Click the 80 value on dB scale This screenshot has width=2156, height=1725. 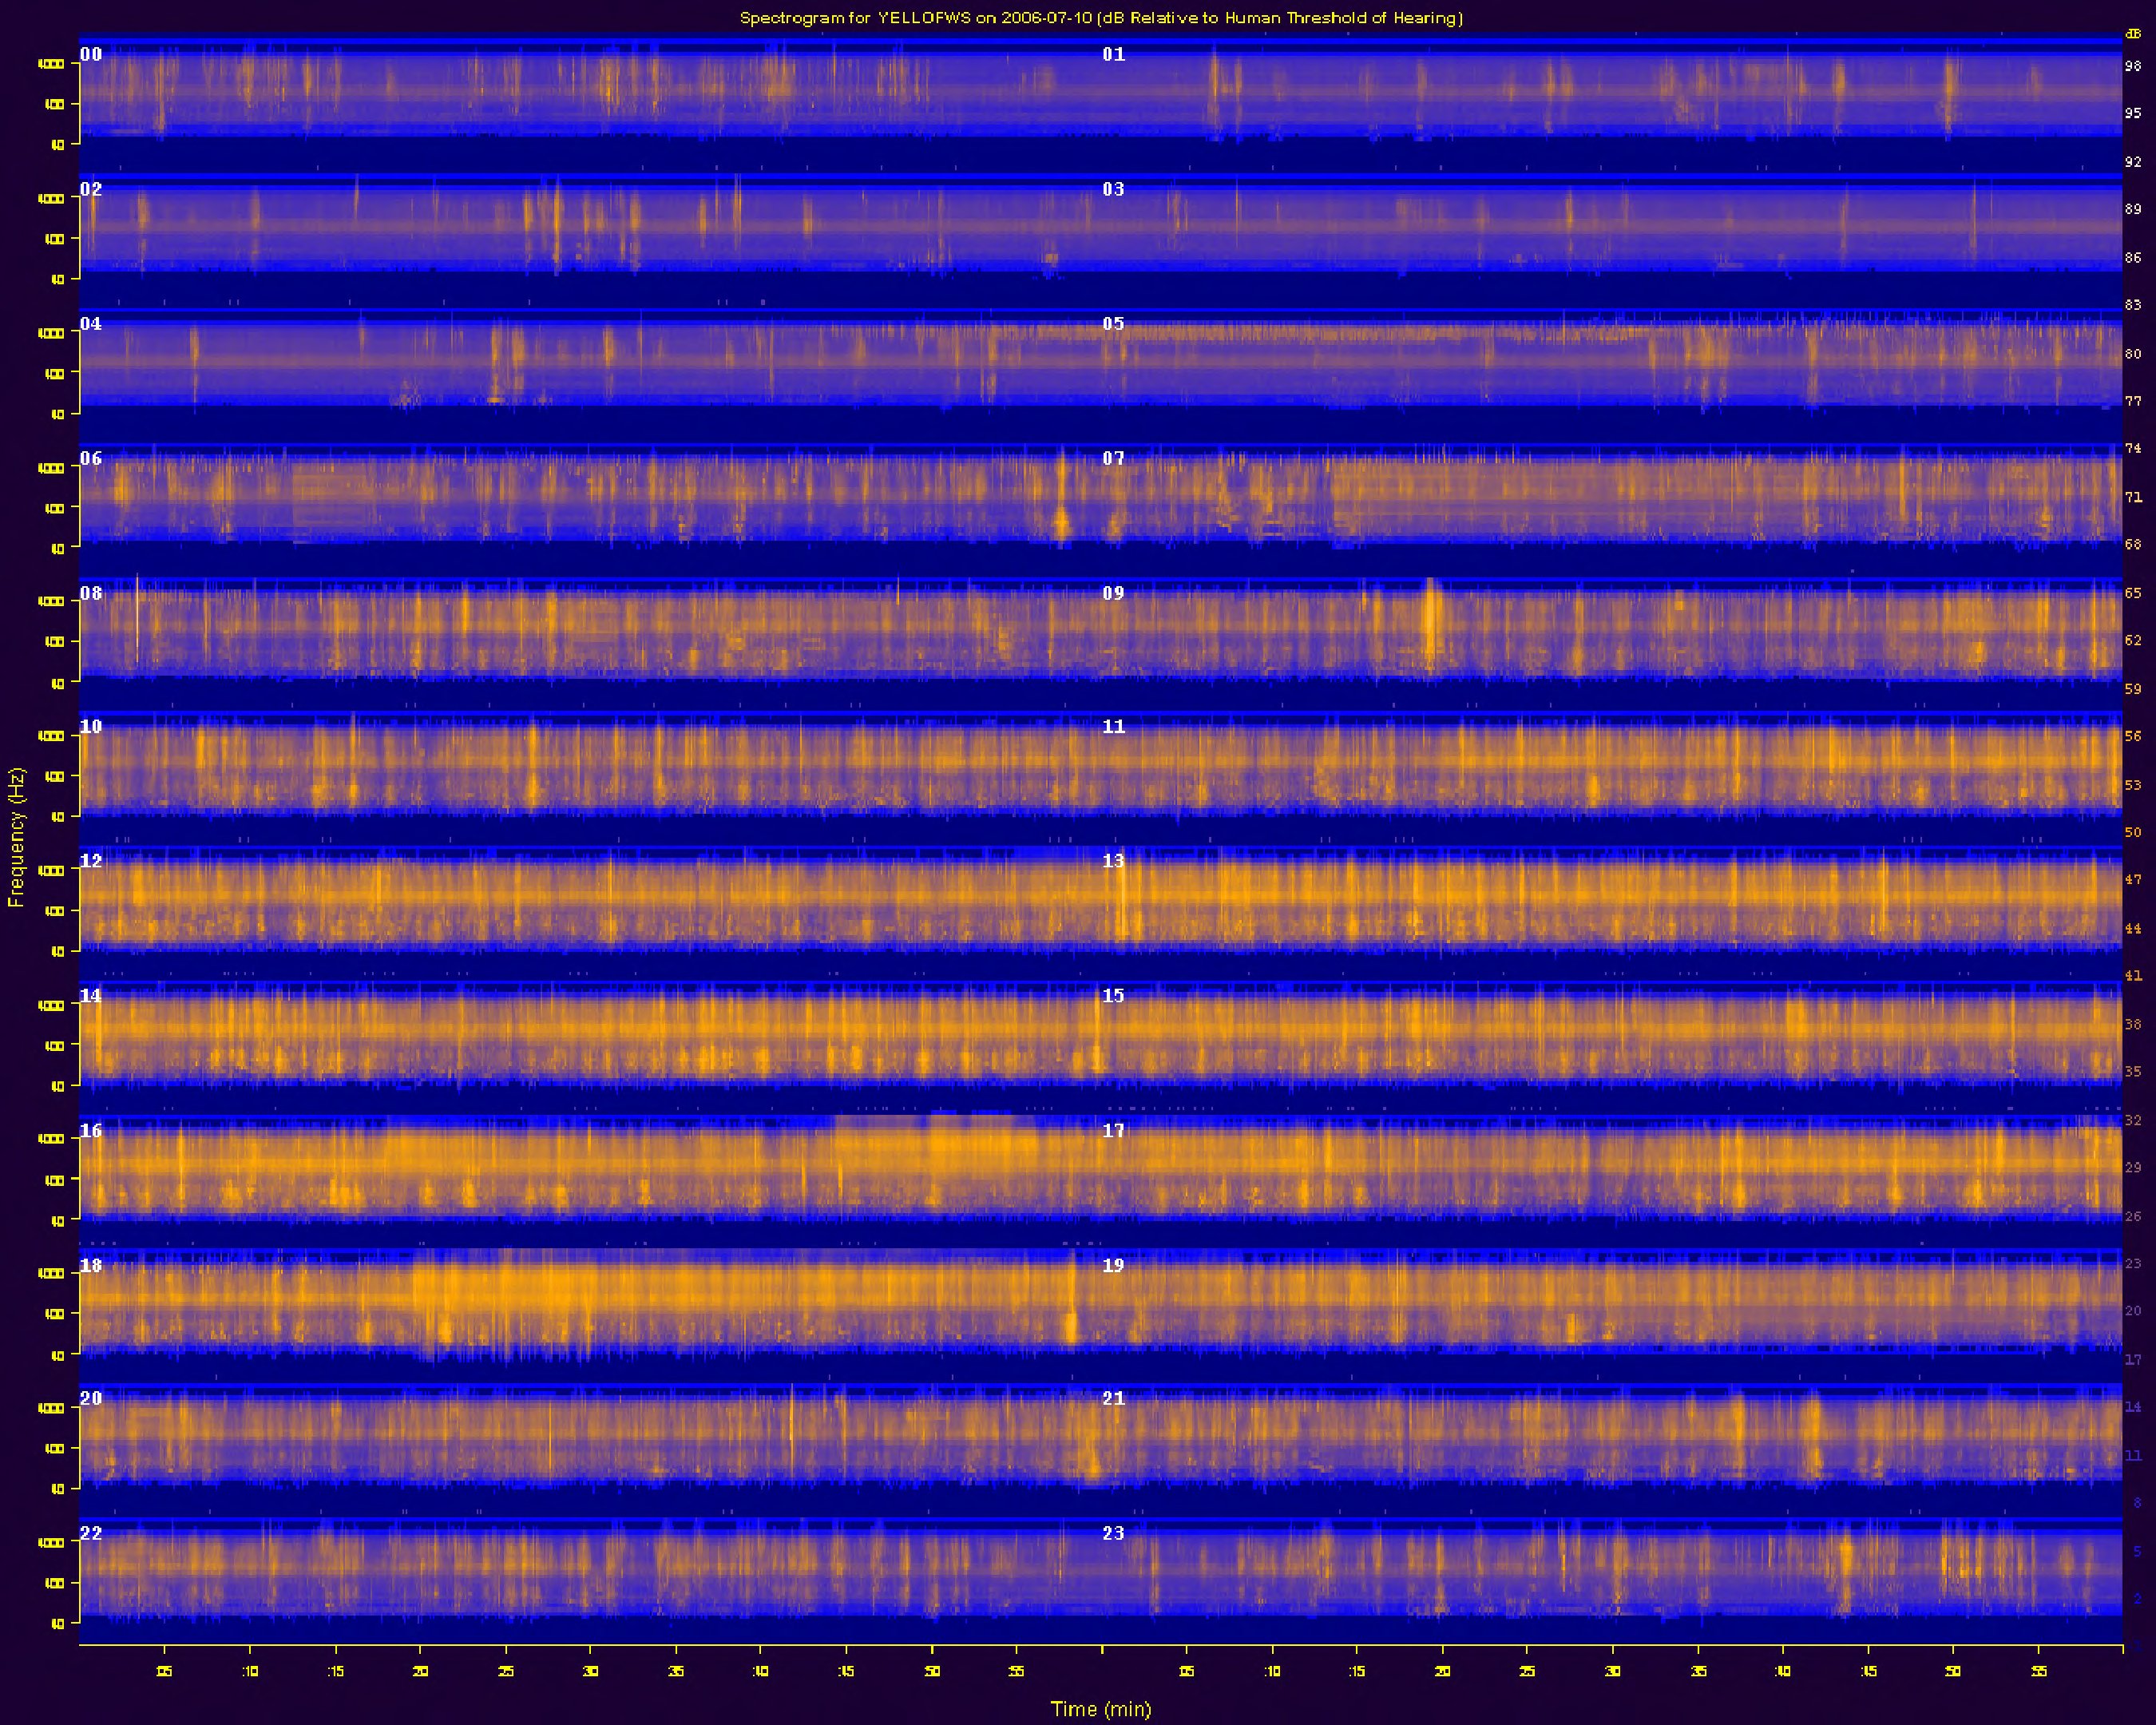click(x=2133, y=354)
